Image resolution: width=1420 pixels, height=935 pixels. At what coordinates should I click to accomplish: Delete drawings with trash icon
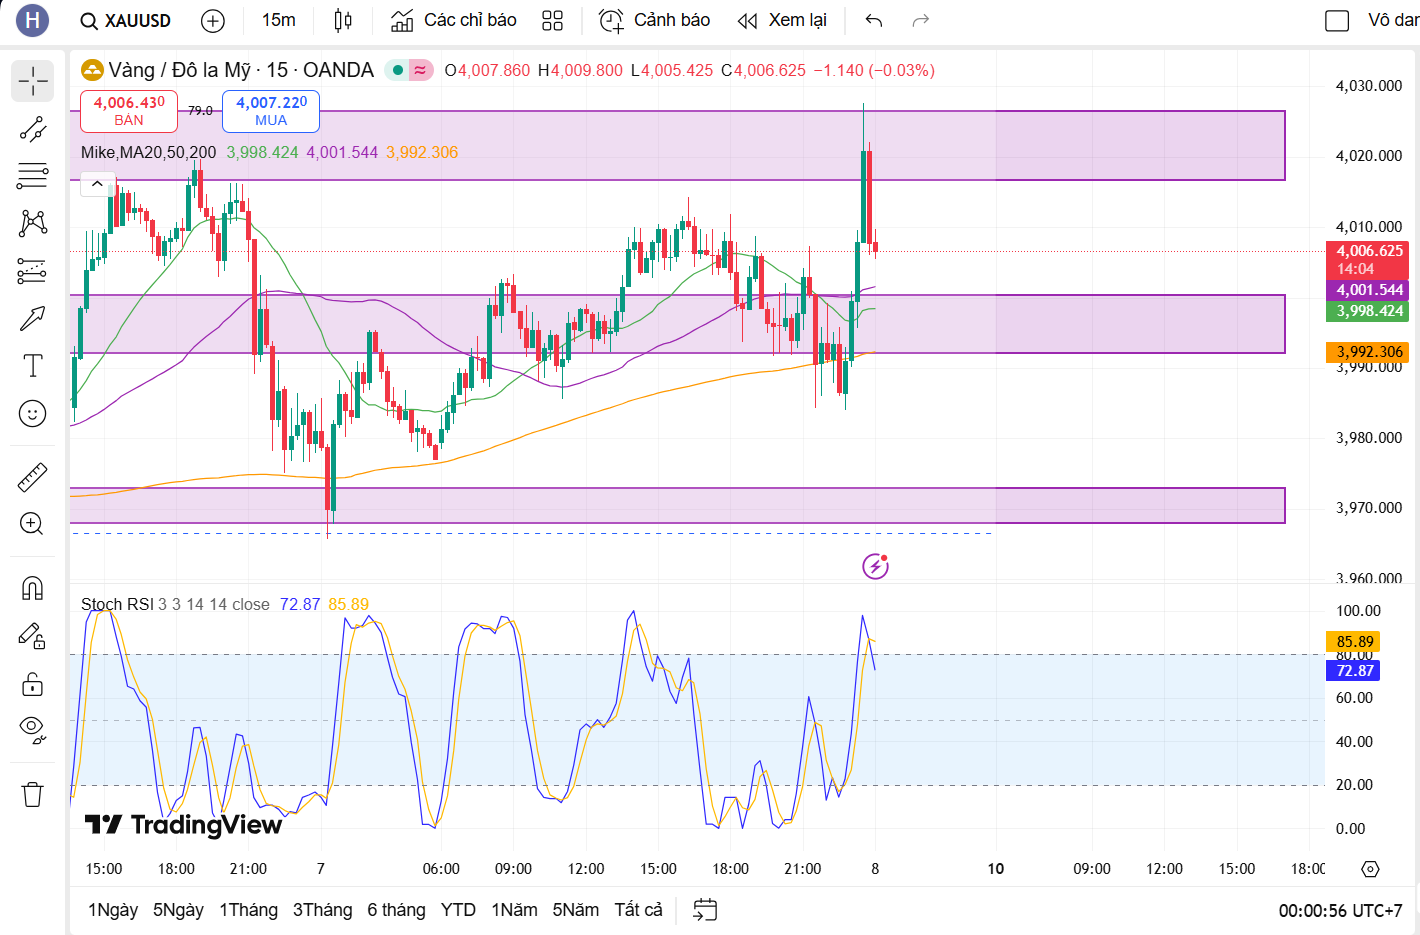(x=32, y=795)
